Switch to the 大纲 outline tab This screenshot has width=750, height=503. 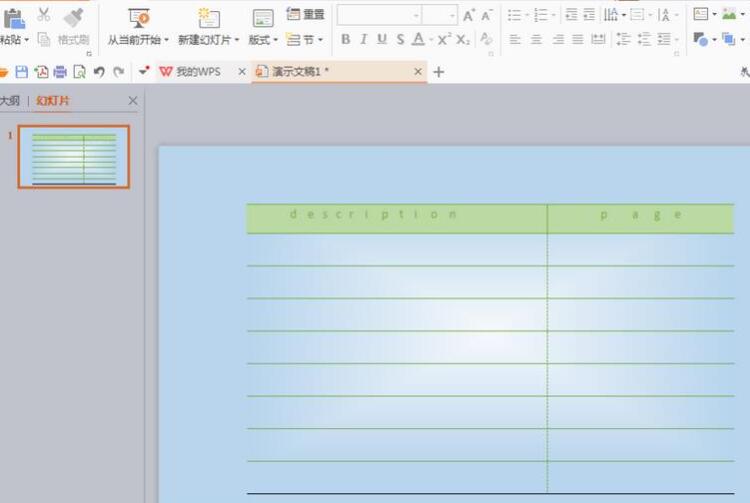(10, 101)
